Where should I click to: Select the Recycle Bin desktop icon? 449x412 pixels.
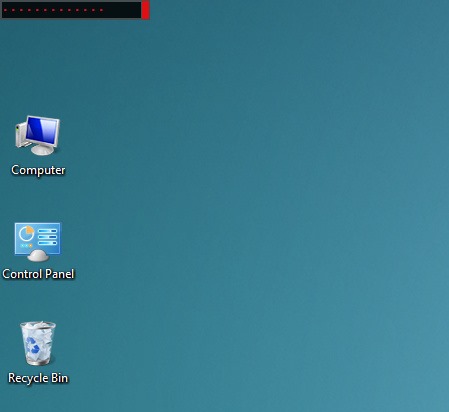(x=38, y=353)
